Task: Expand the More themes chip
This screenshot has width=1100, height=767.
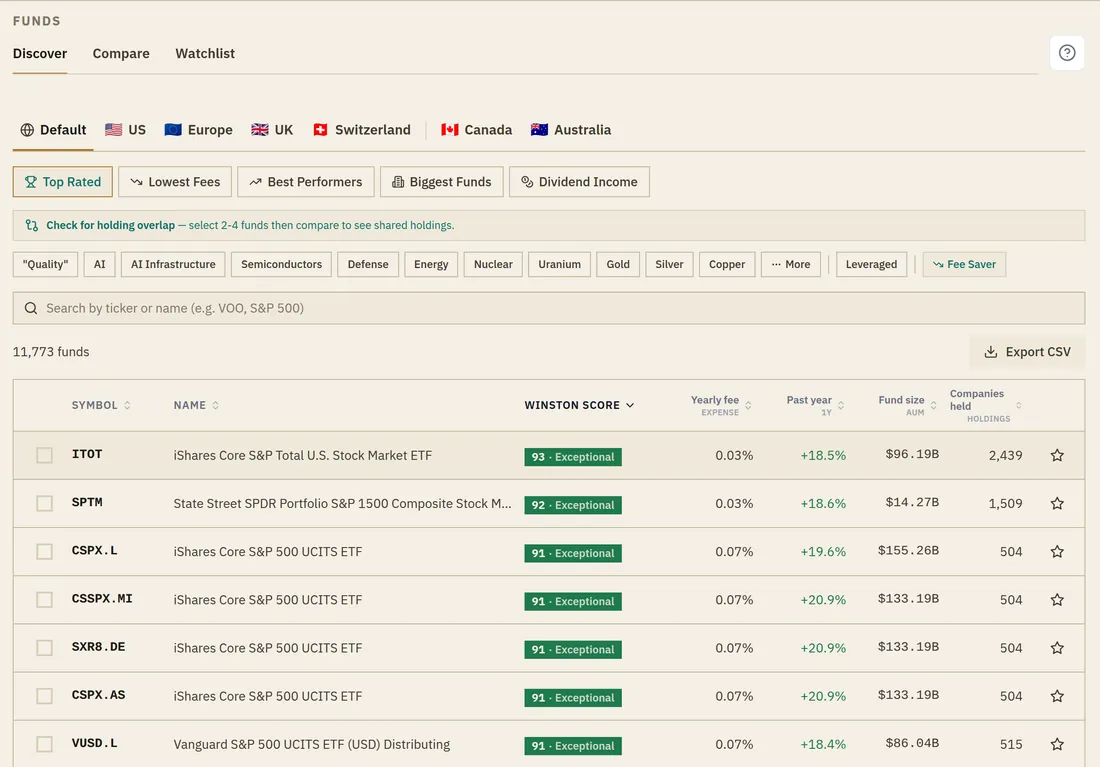Action: coord(791,265)
